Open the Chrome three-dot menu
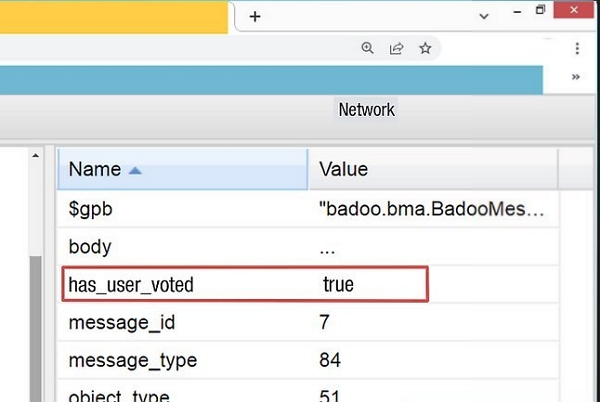The height and width of the screenshot is (402, 600). pyautogui.click(x=578, y=48)
